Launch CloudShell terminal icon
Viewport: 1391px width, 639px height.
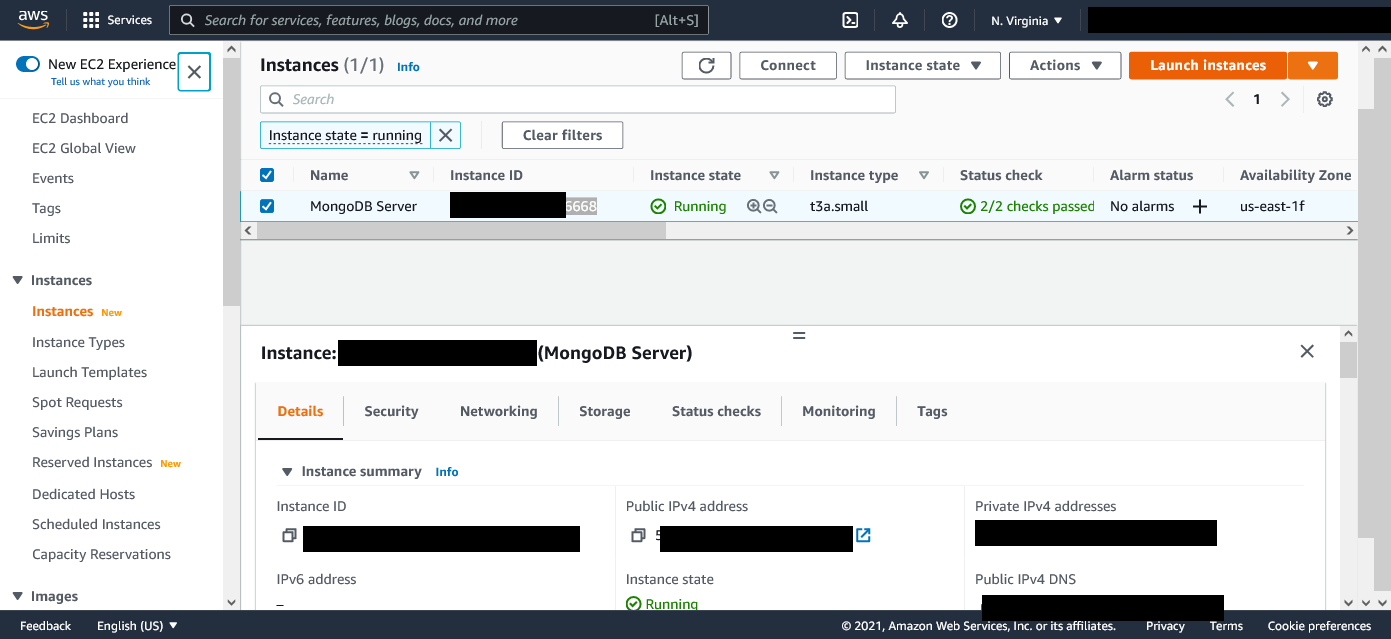pos(850,20)
